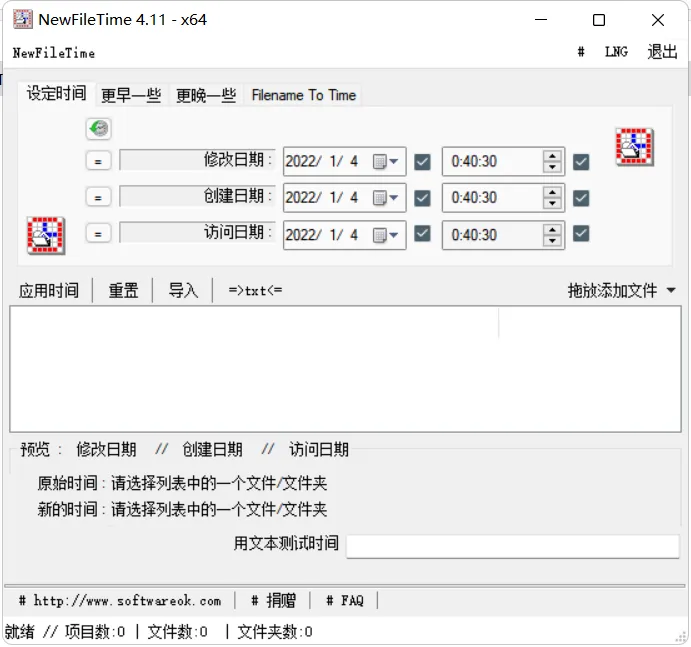Increase 创建日期 time with up spinner

552,192
